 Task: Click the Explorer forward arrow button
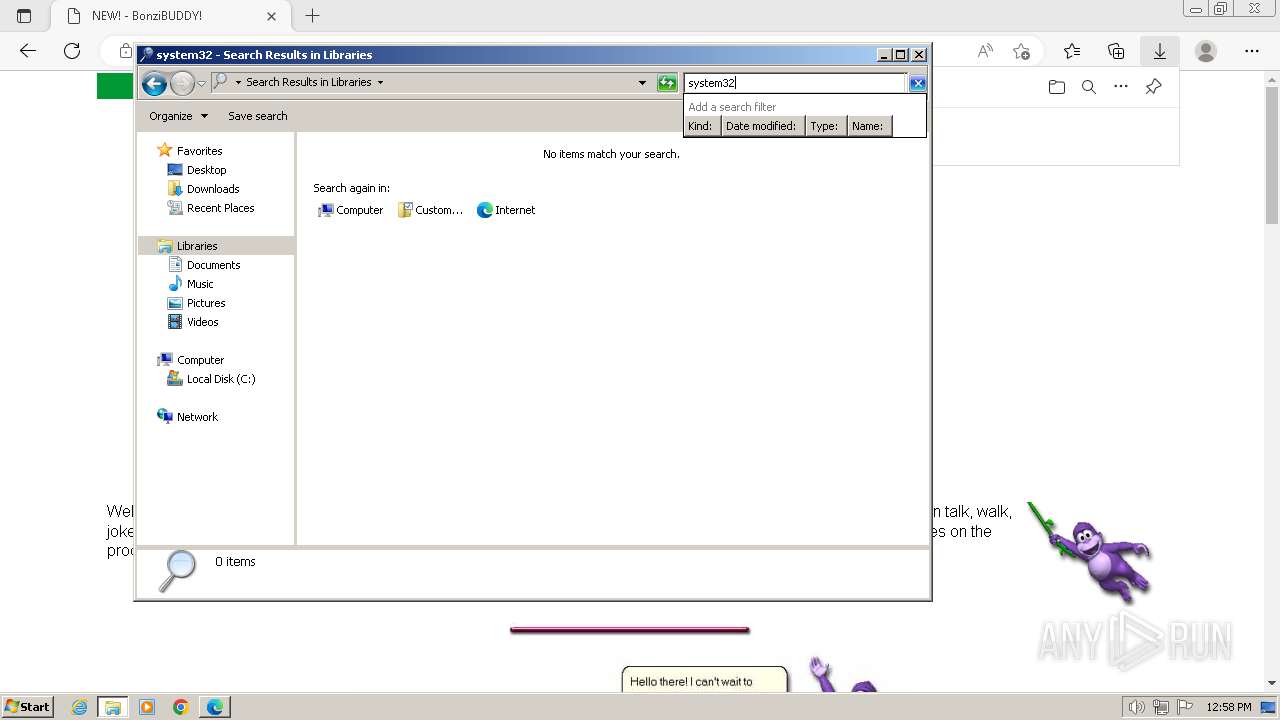[x=182, y=84]
